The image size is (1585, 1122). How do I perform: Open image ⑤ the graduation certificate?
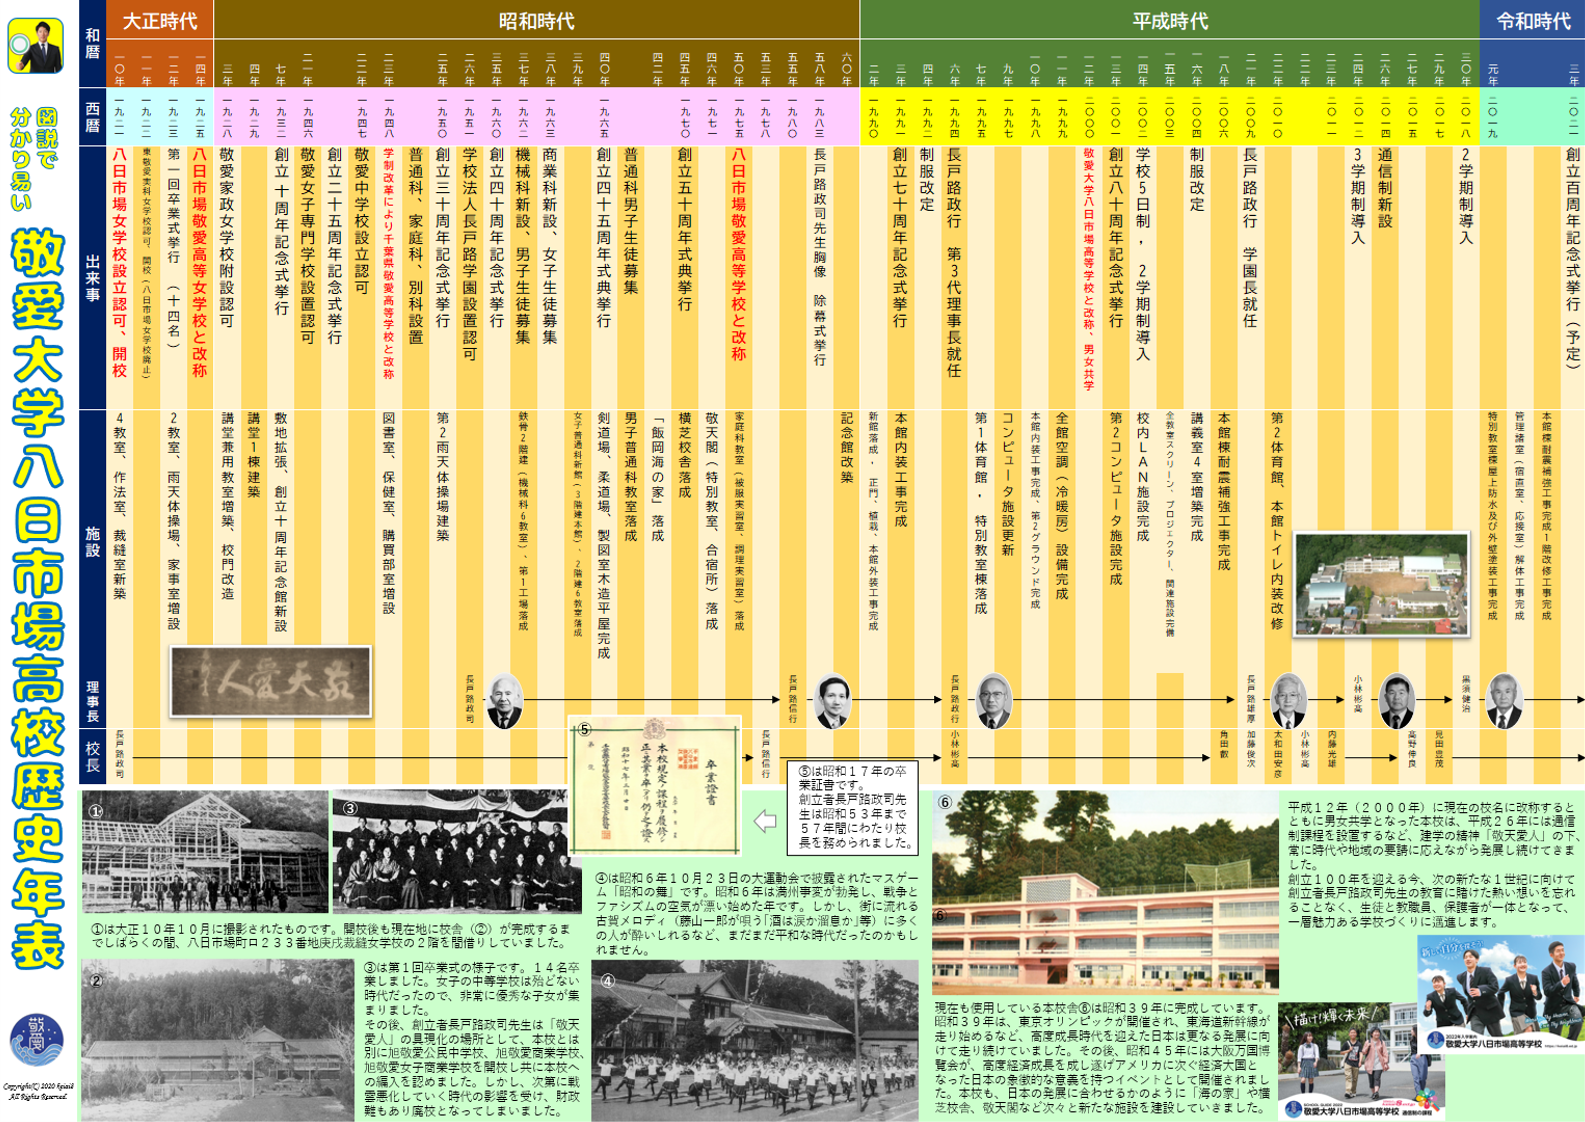[x=656, y=785]
